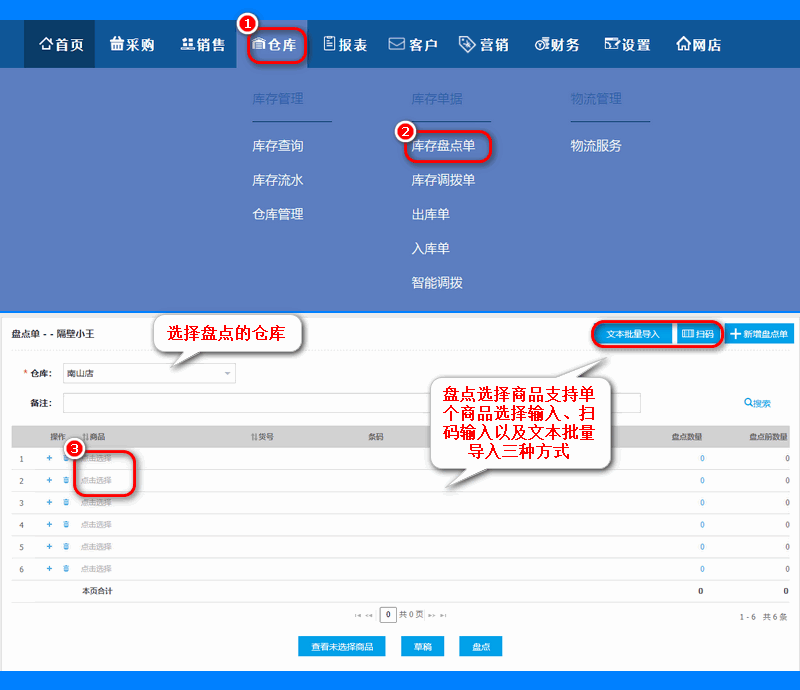Jump to the first page arrow in pagination

pos(358,615)
